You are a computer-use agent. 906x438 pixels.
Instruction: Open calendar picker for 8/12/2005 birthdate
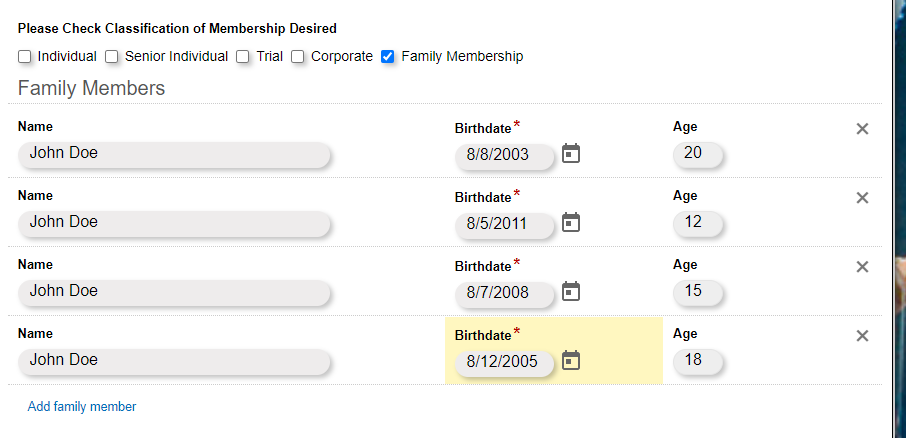[x=571, y=360]
